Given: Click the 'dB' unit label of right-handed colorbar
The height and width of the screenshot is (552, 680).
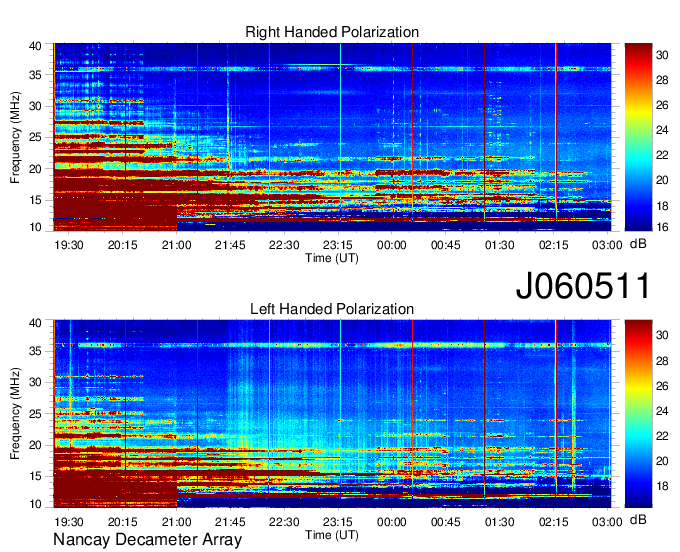Looking at the screenshot, I should (x=638, y=244).
